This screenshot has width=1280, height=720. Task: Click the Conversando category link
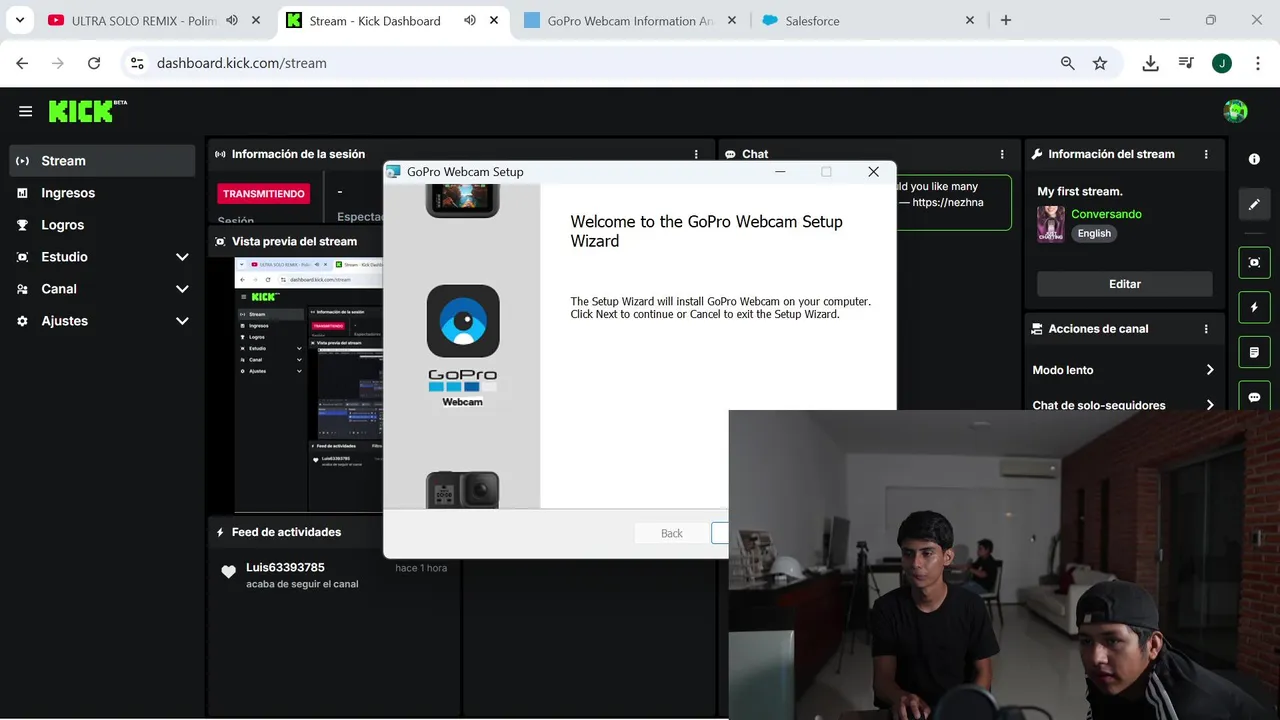1106,214
